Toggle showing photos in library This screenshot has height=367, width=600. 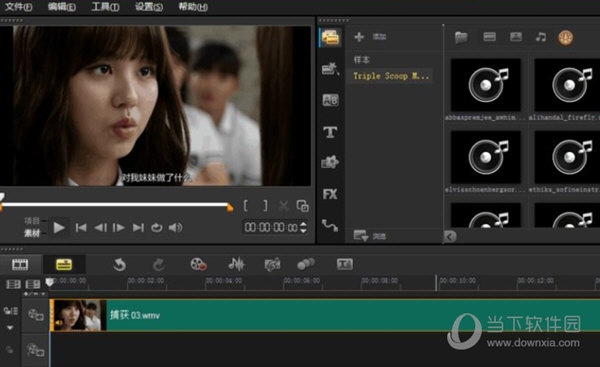point(516,37)
